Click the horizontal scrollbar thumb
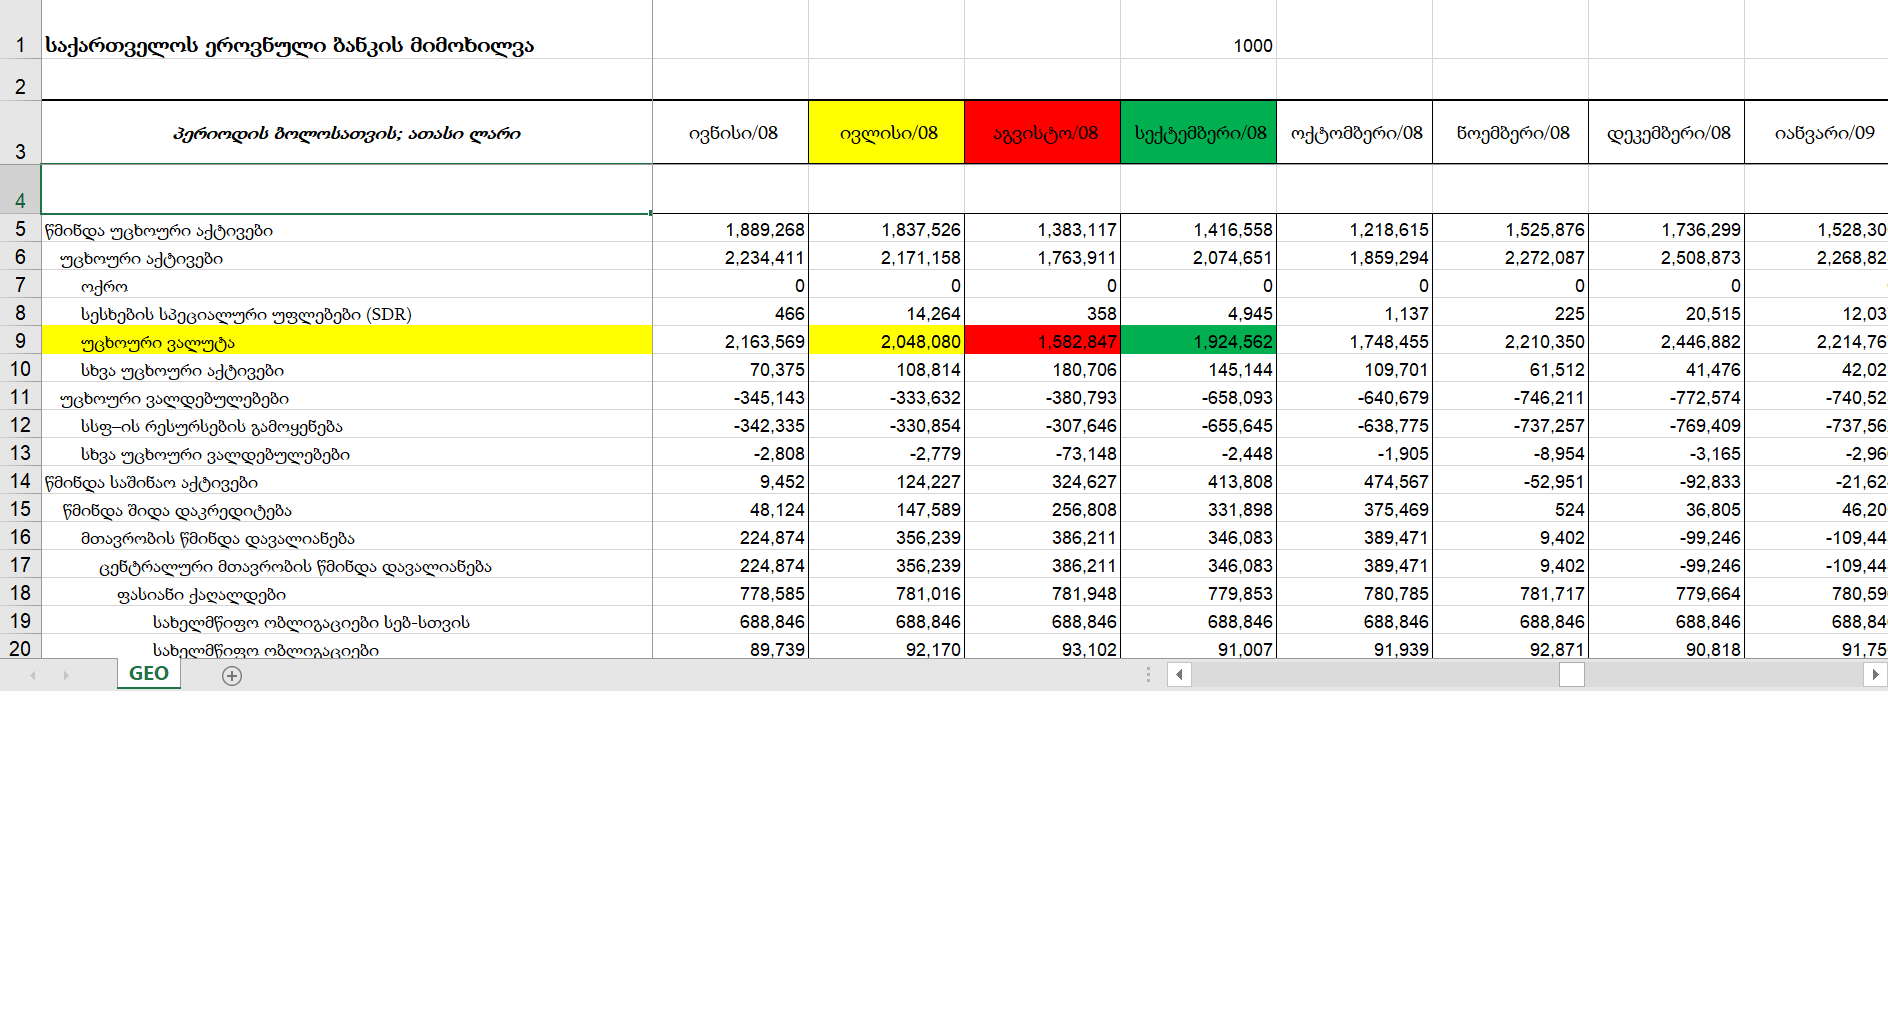 [x=1571, y=675]
